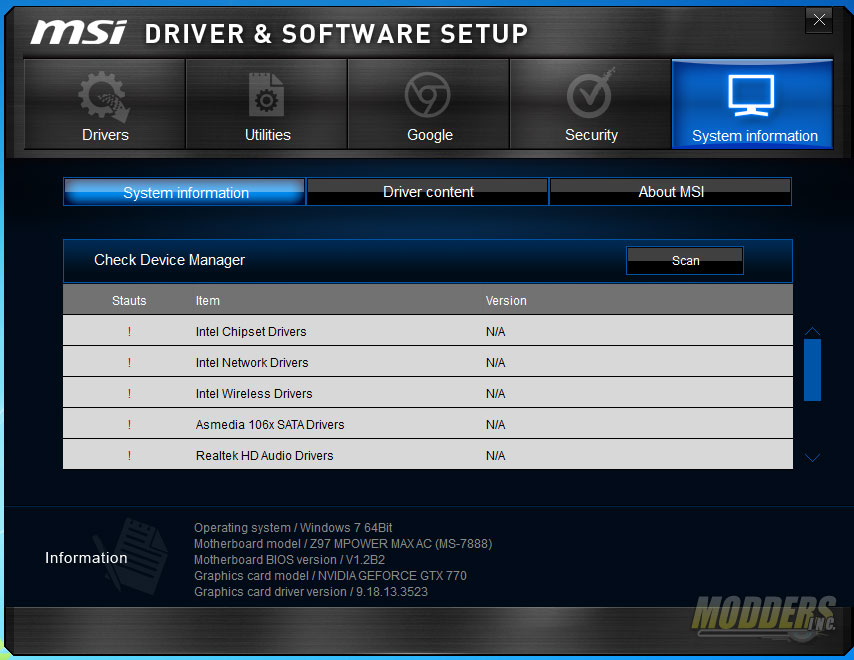Click red warning icon for Realtek HD Audio
Screen dimensions: 854x660
pyautogui.click(x=129, y=455)
